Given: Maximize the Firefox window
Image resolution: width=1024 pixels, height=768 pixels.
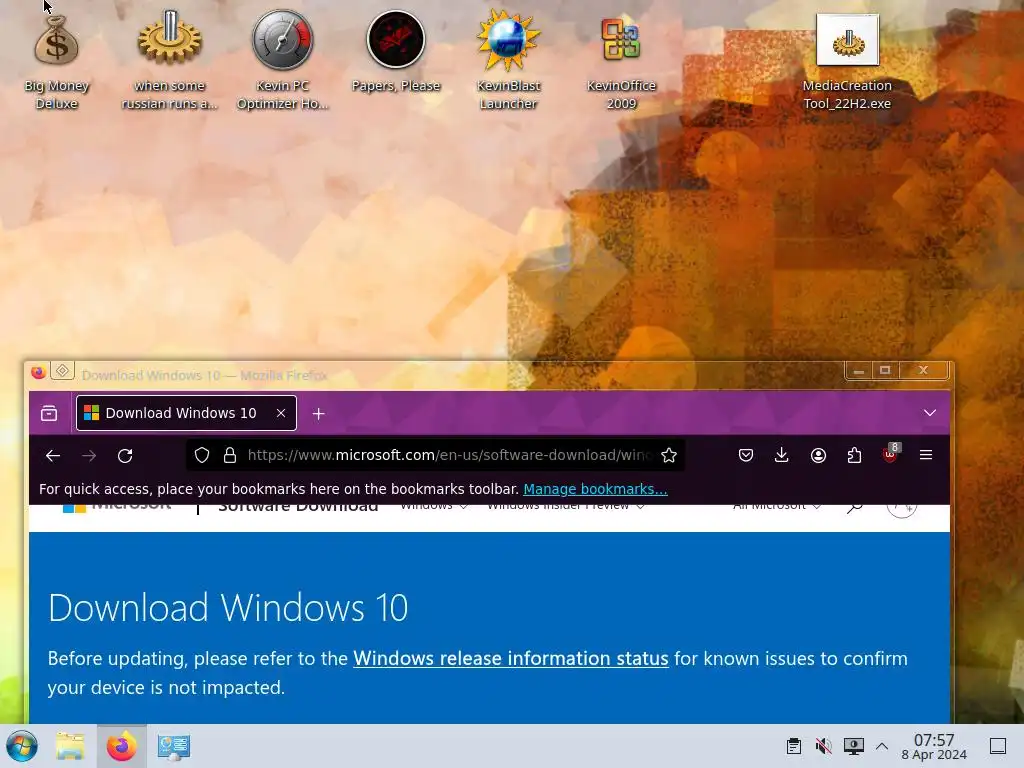Looking at the screenshot, I should (885, 370).
